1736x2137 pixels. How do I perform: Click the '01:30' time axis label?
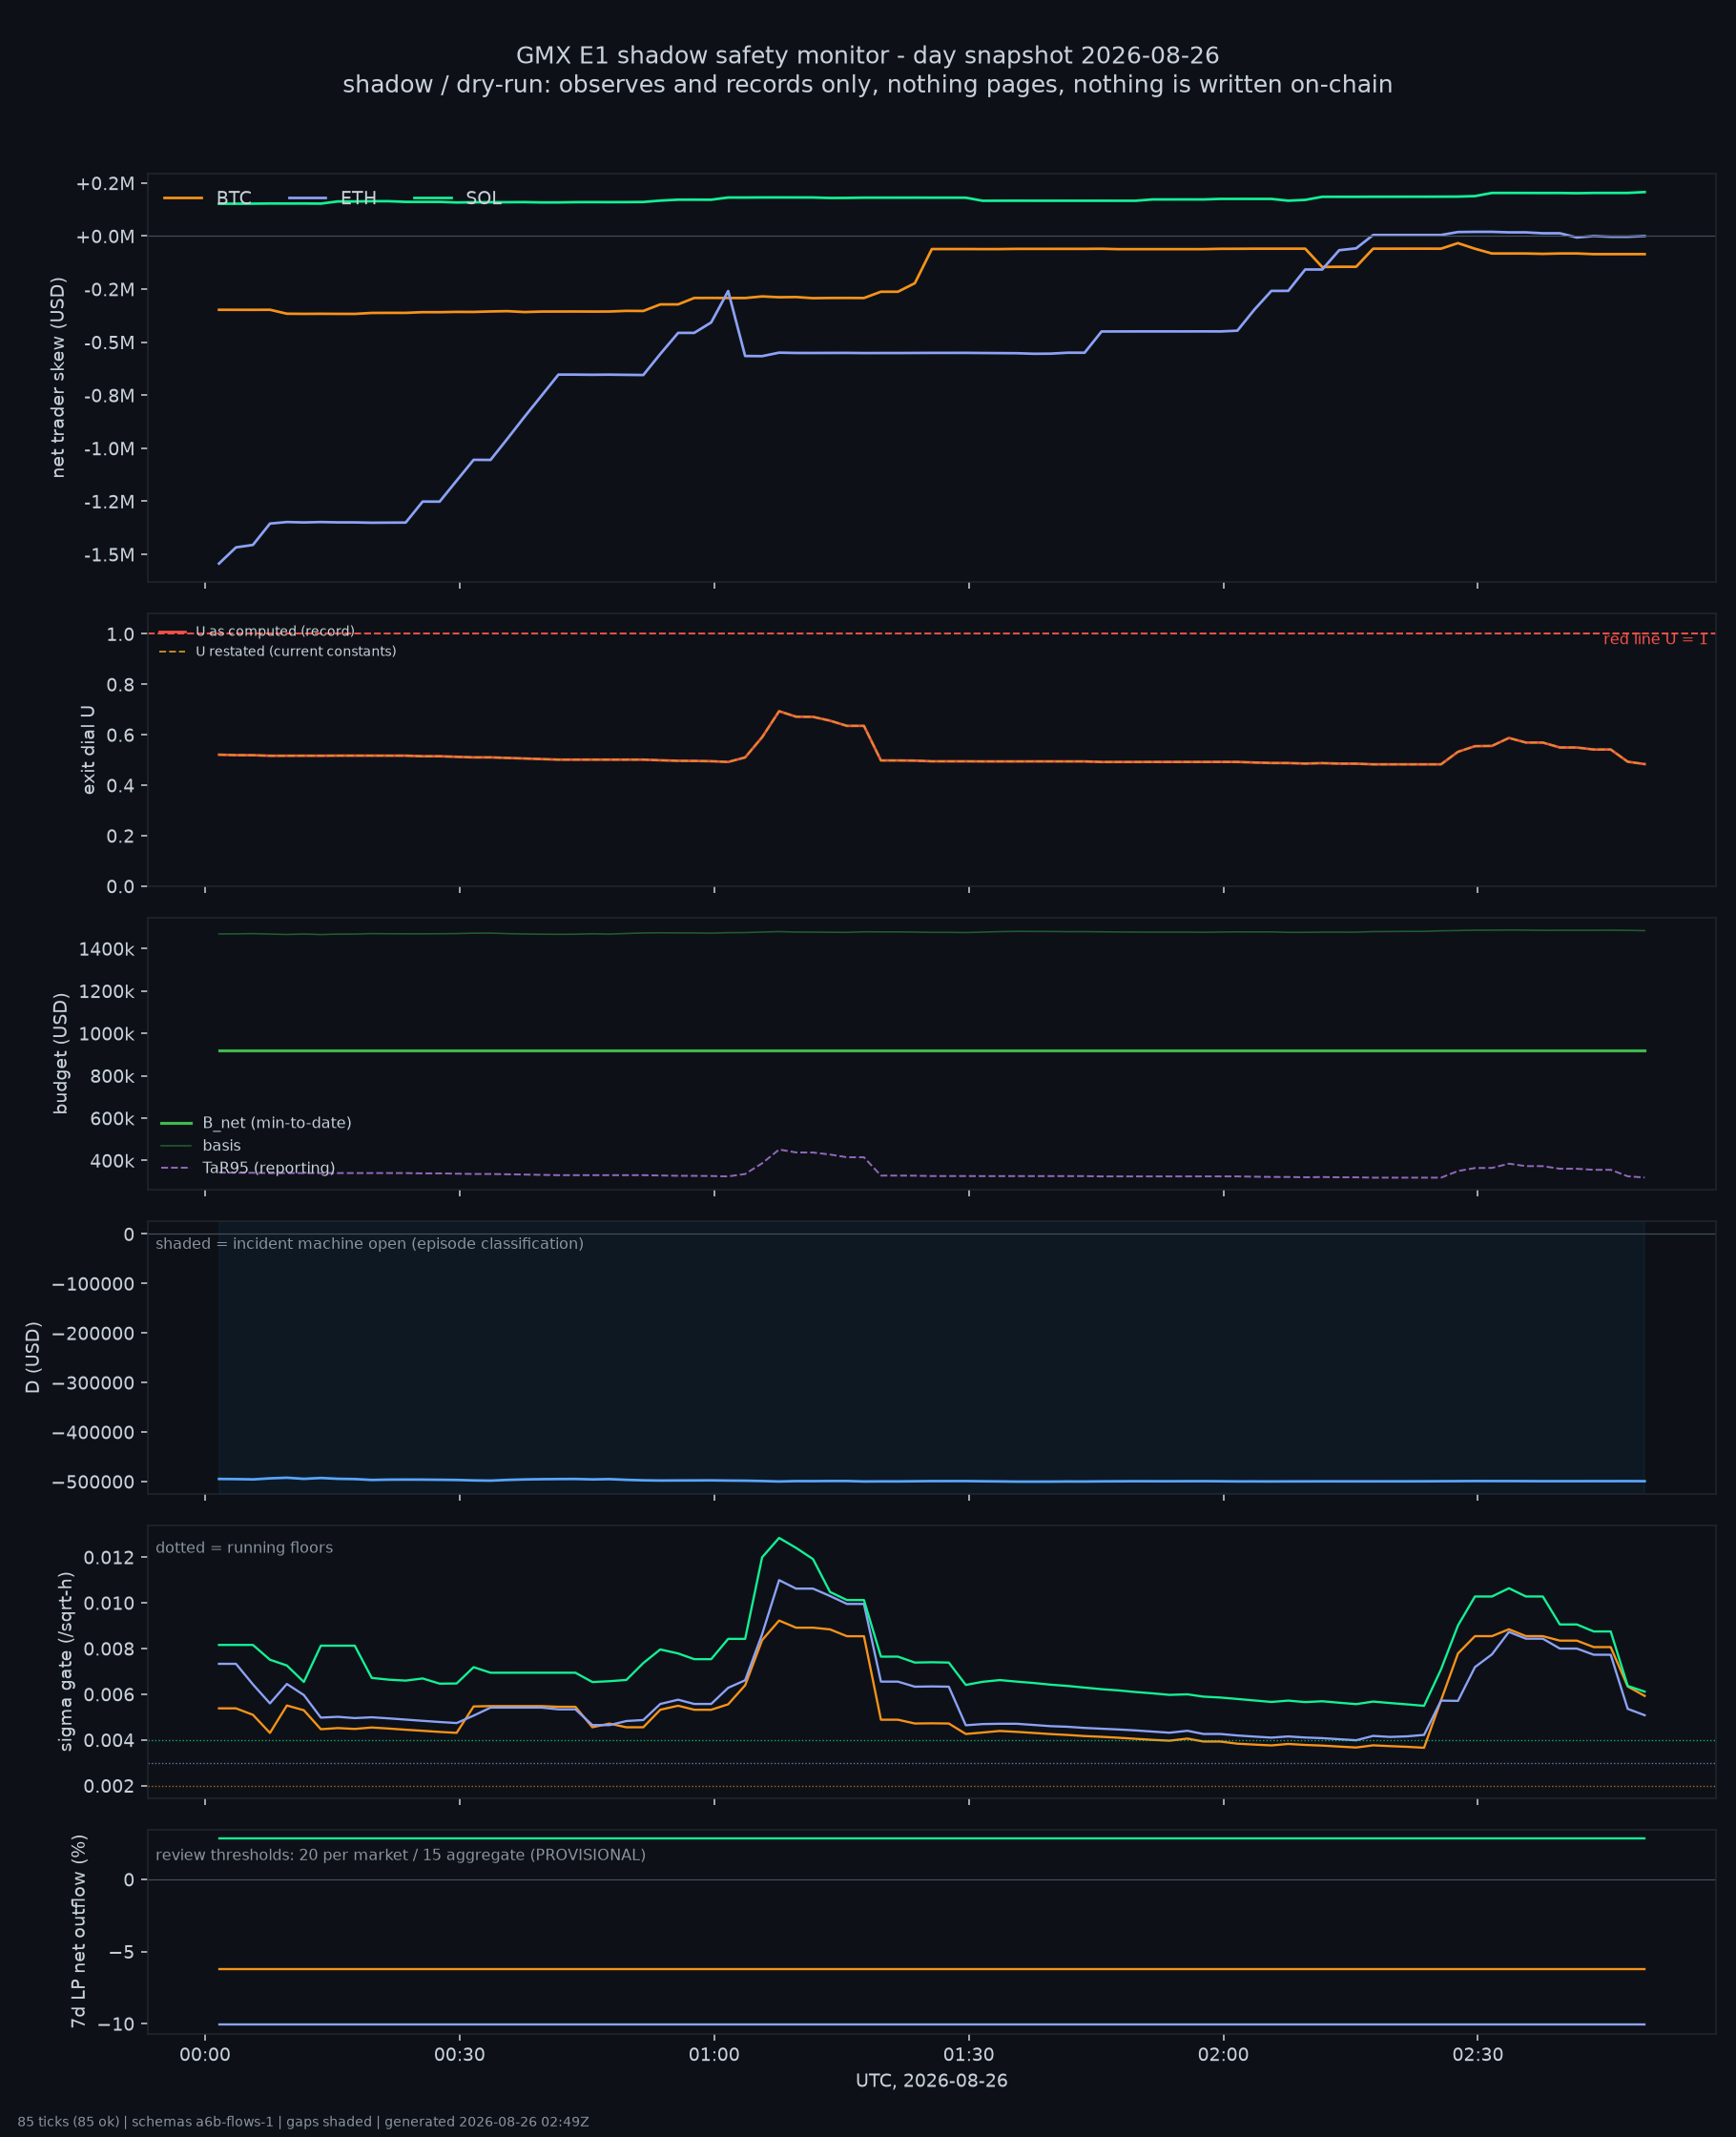pos(969,2056)
